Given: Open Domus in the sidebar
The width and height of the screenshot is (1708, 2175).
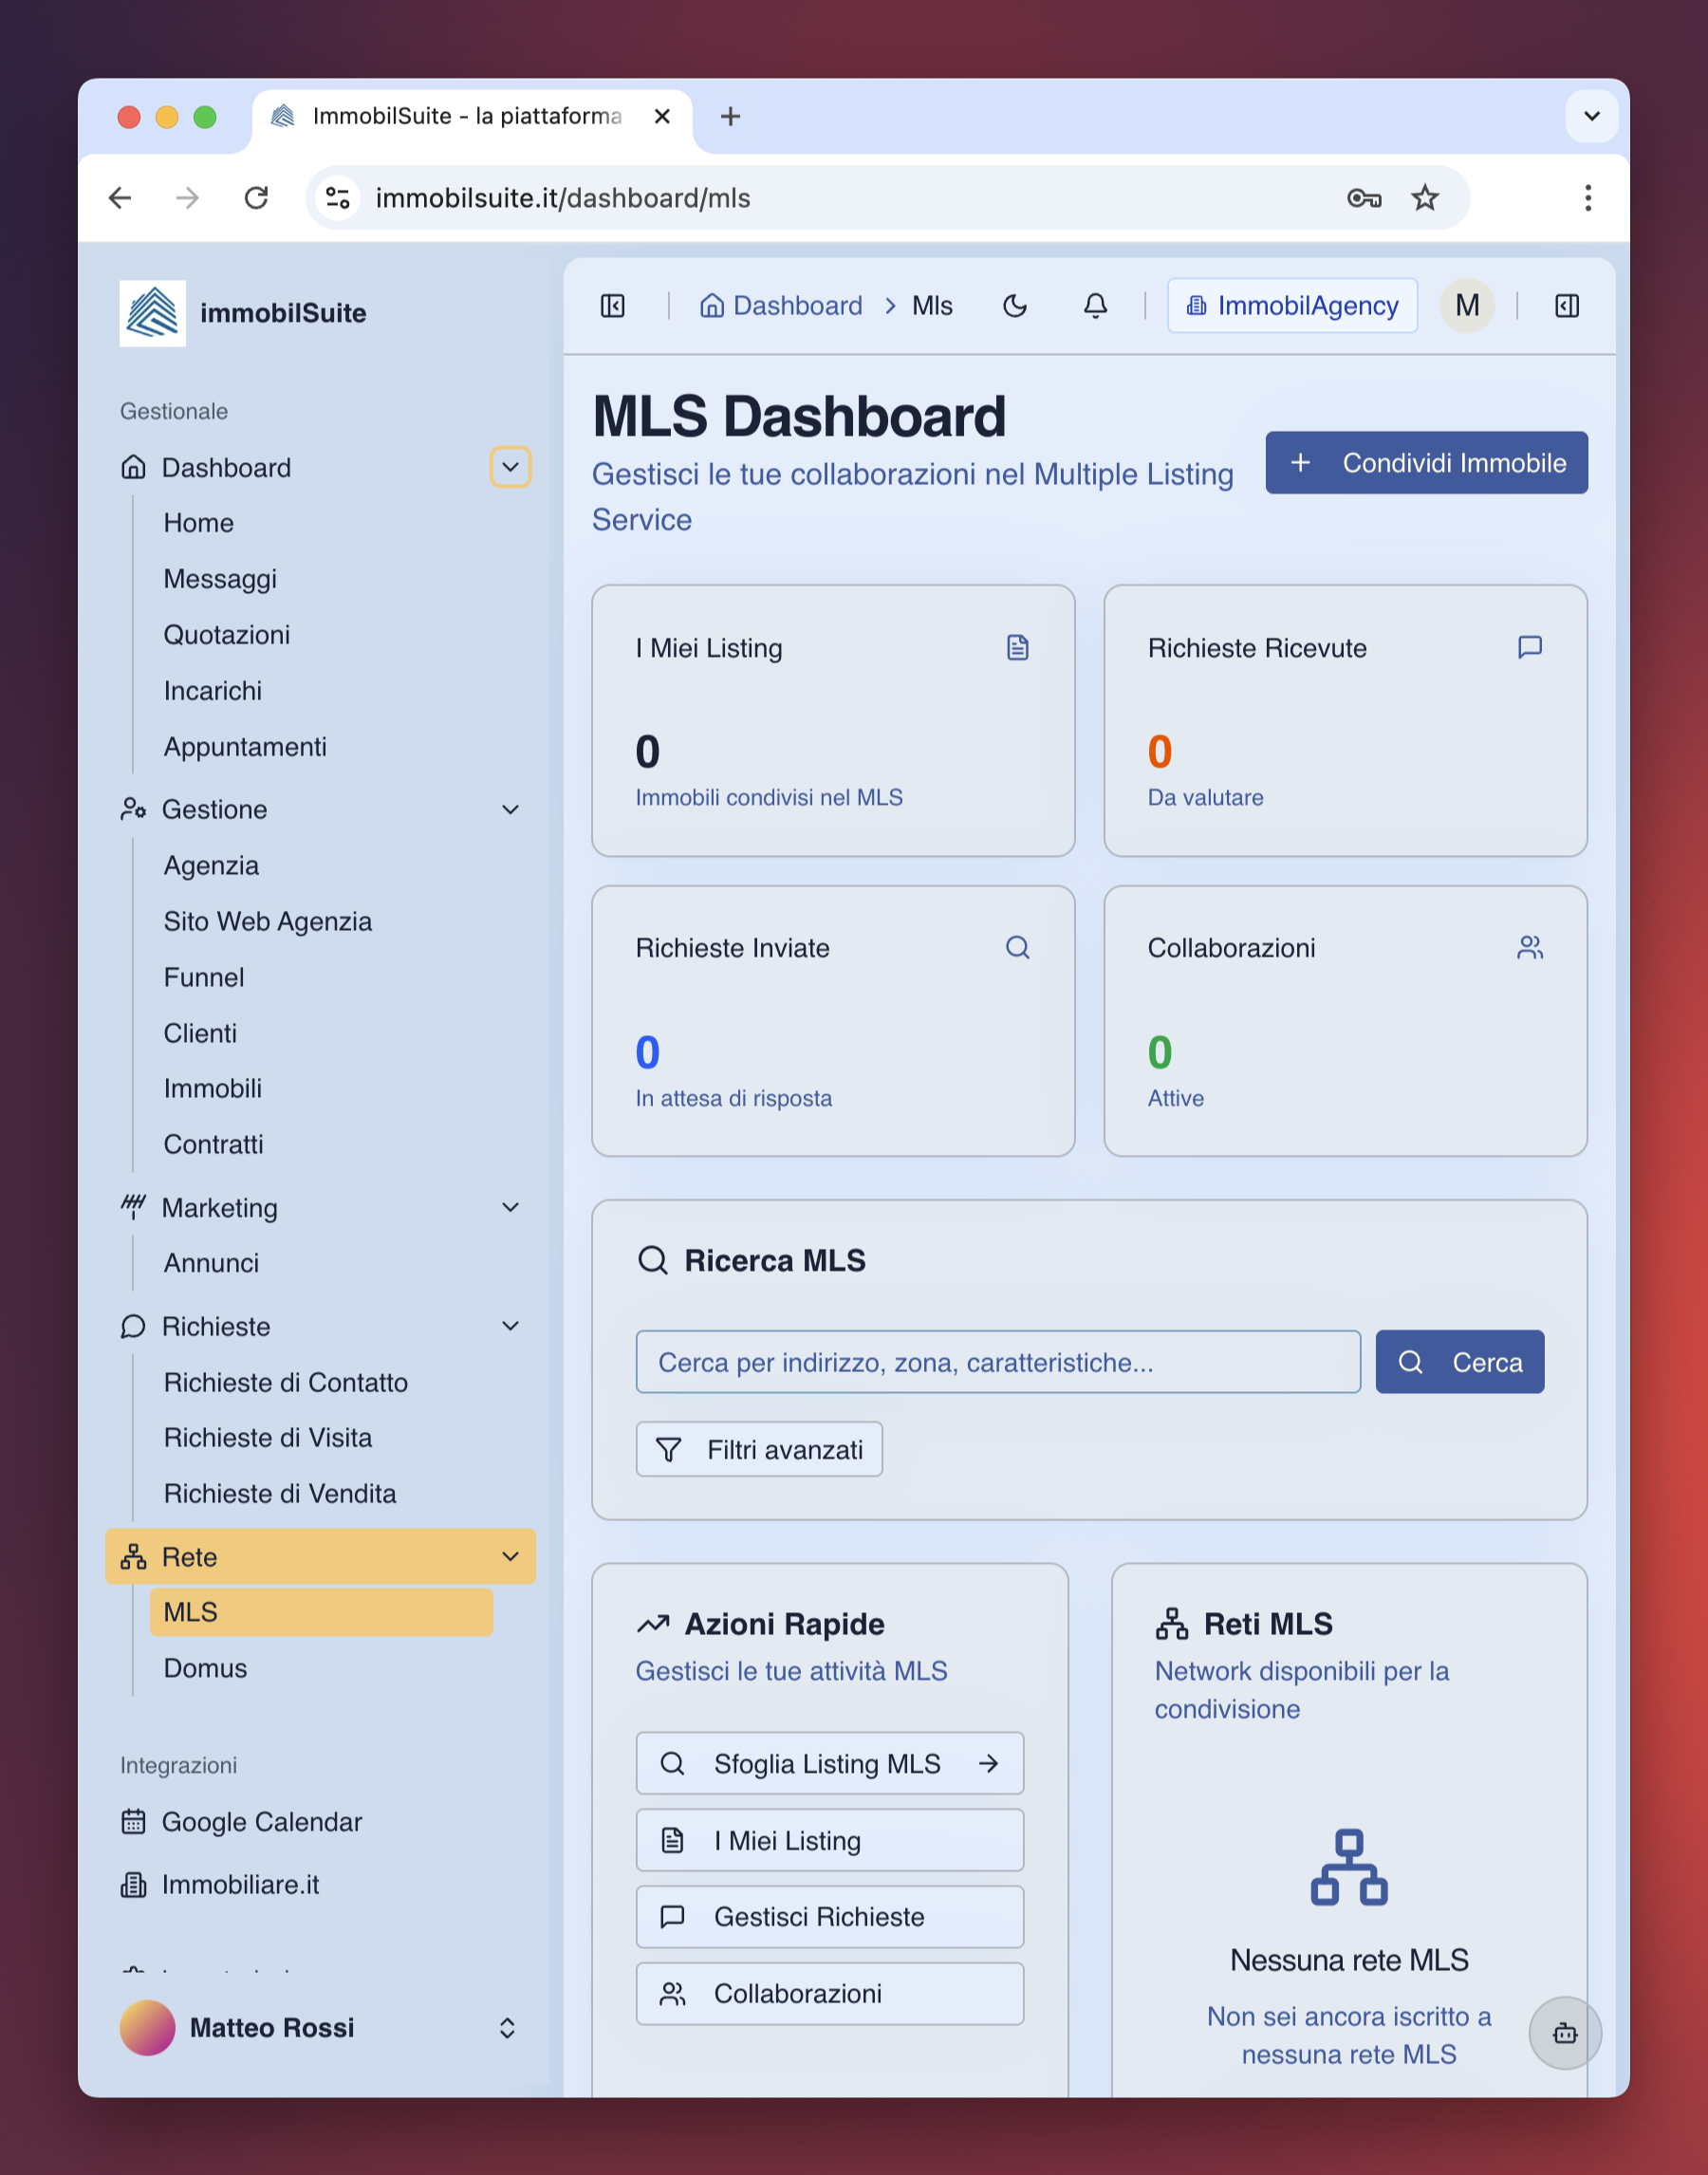Looking at the screenshot, I should pyautogui.click(x=205, y=1668).
